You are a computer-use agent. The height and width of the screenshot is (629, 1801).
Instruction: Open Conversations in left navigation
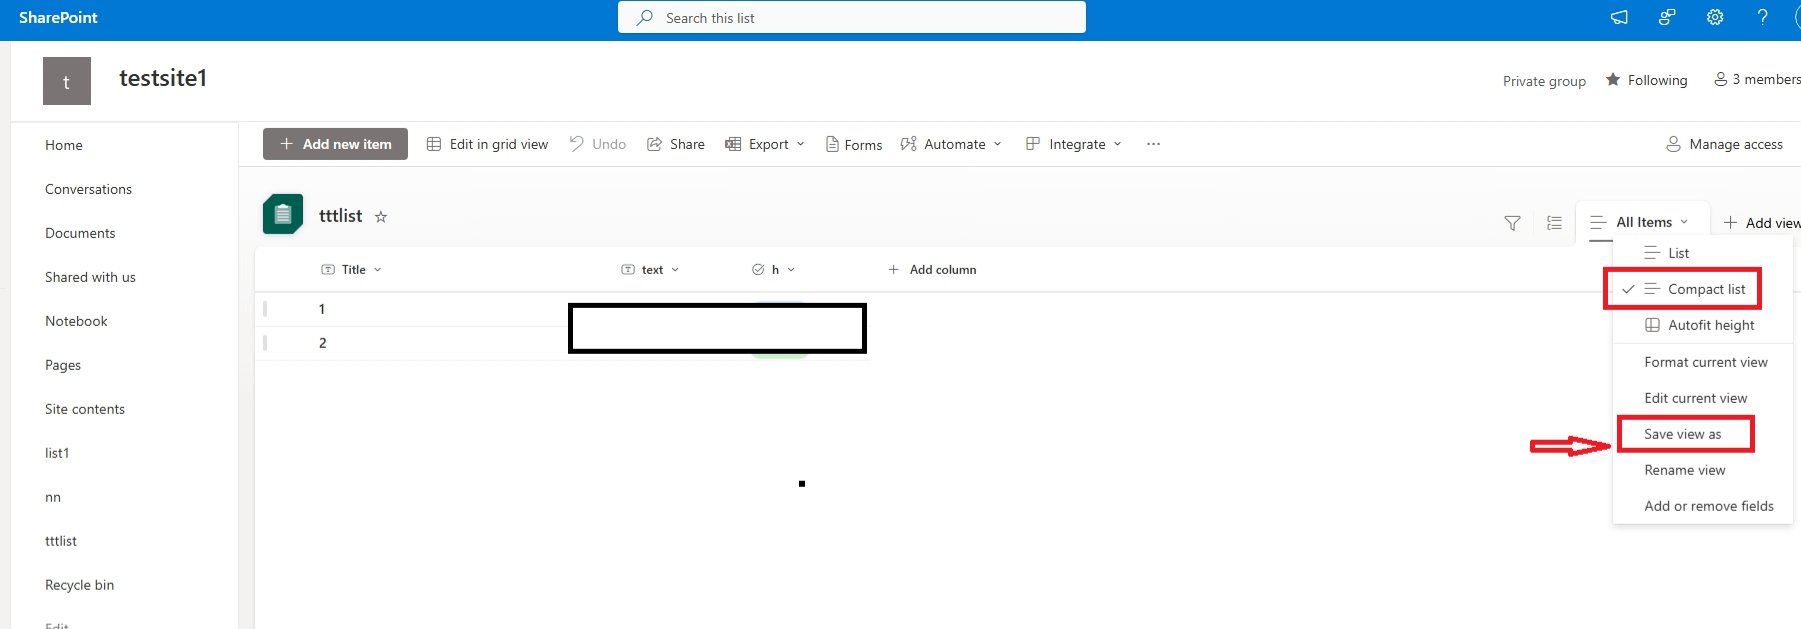tap(88, 189)
